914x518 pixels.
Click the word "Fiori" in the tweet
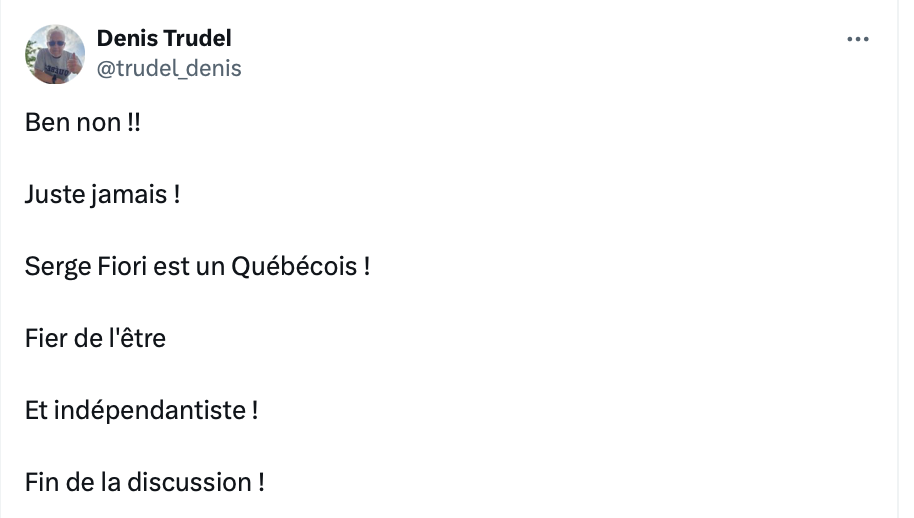(x=122, y=267)
